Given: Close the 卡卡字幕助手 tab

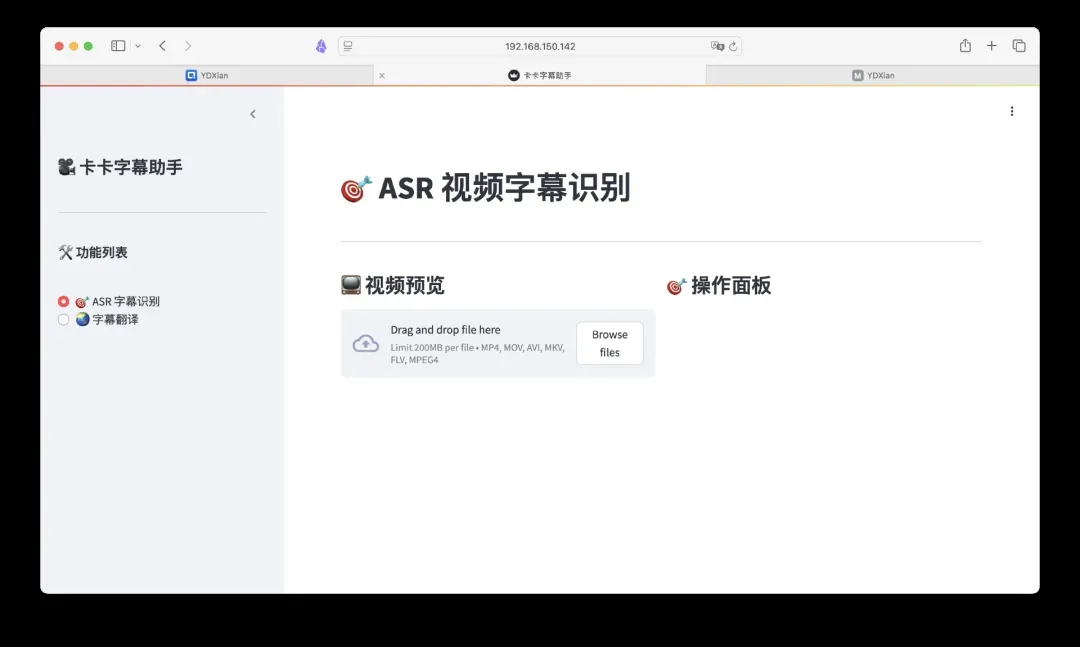Looking at the screenshot, I should pyautogui.click(x=382, y=75).
